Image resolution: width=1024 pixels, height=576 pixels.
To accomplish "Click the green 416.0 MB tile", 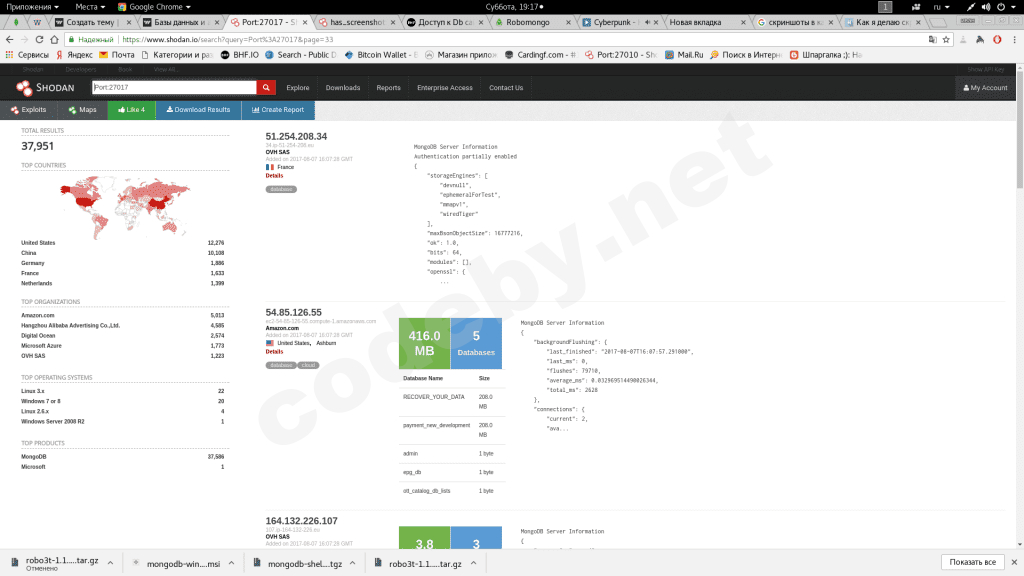I will (424, 344).
